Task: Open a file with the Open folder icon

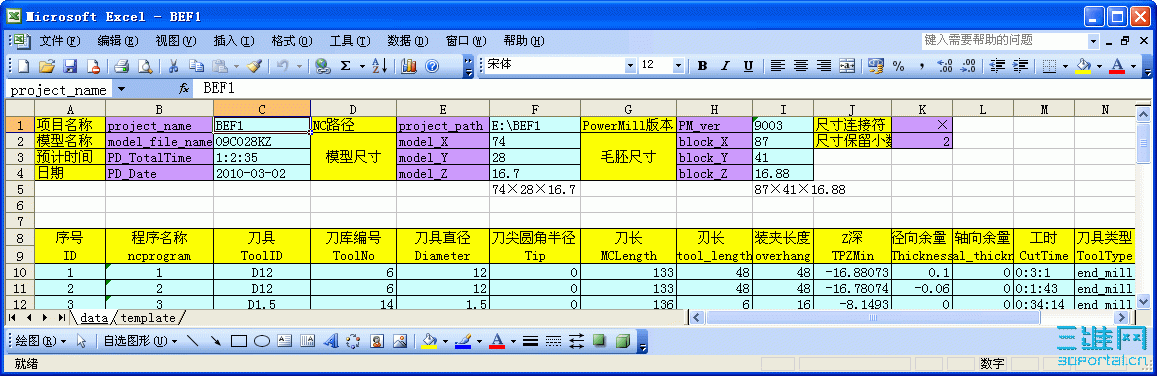Action: [x=46, y=66]
